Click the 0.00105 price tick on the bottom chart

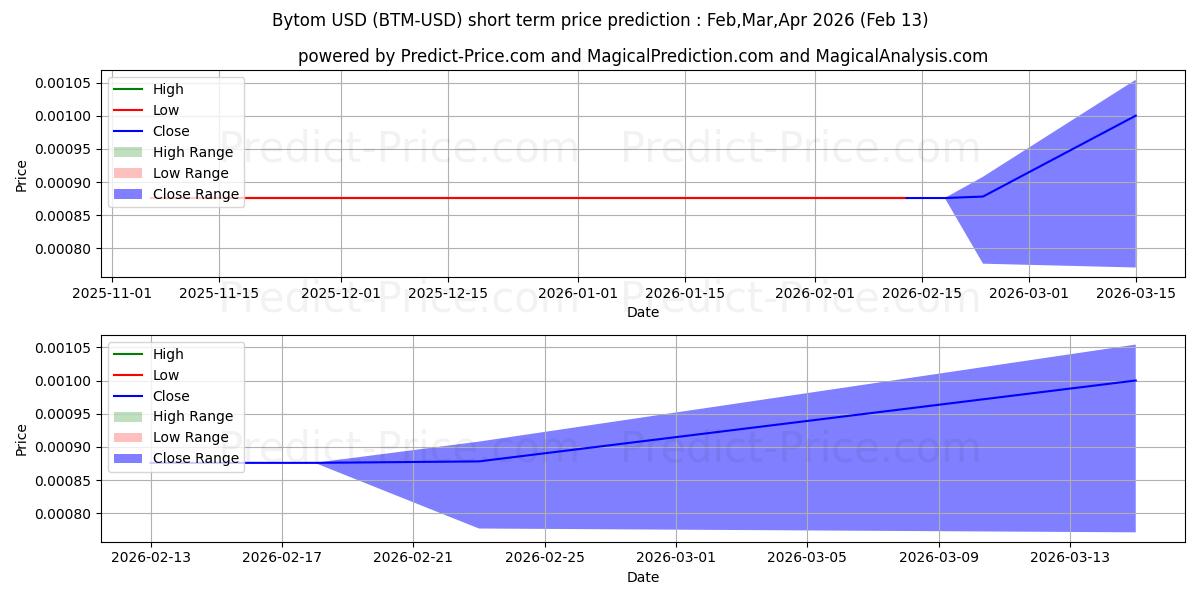pos(66,348)
